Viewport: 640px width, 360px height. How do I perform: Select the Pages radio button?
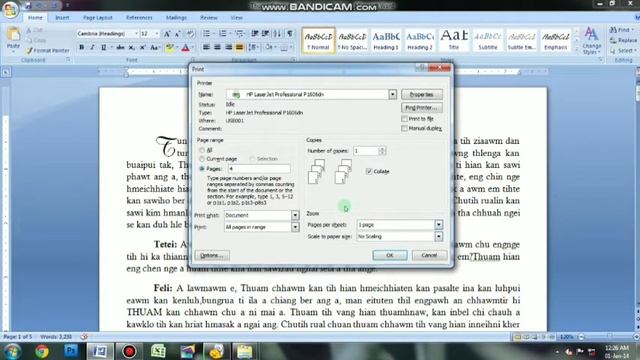click(x=202, y=169)
